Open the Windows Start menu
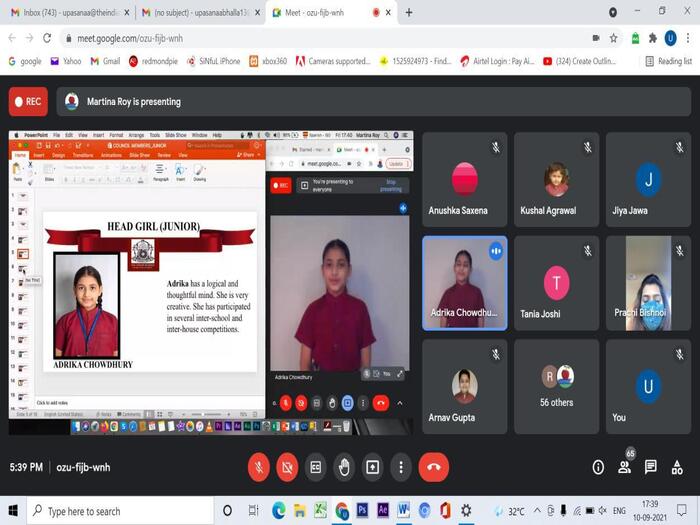The image size is (700, 525). pos(13,511)
